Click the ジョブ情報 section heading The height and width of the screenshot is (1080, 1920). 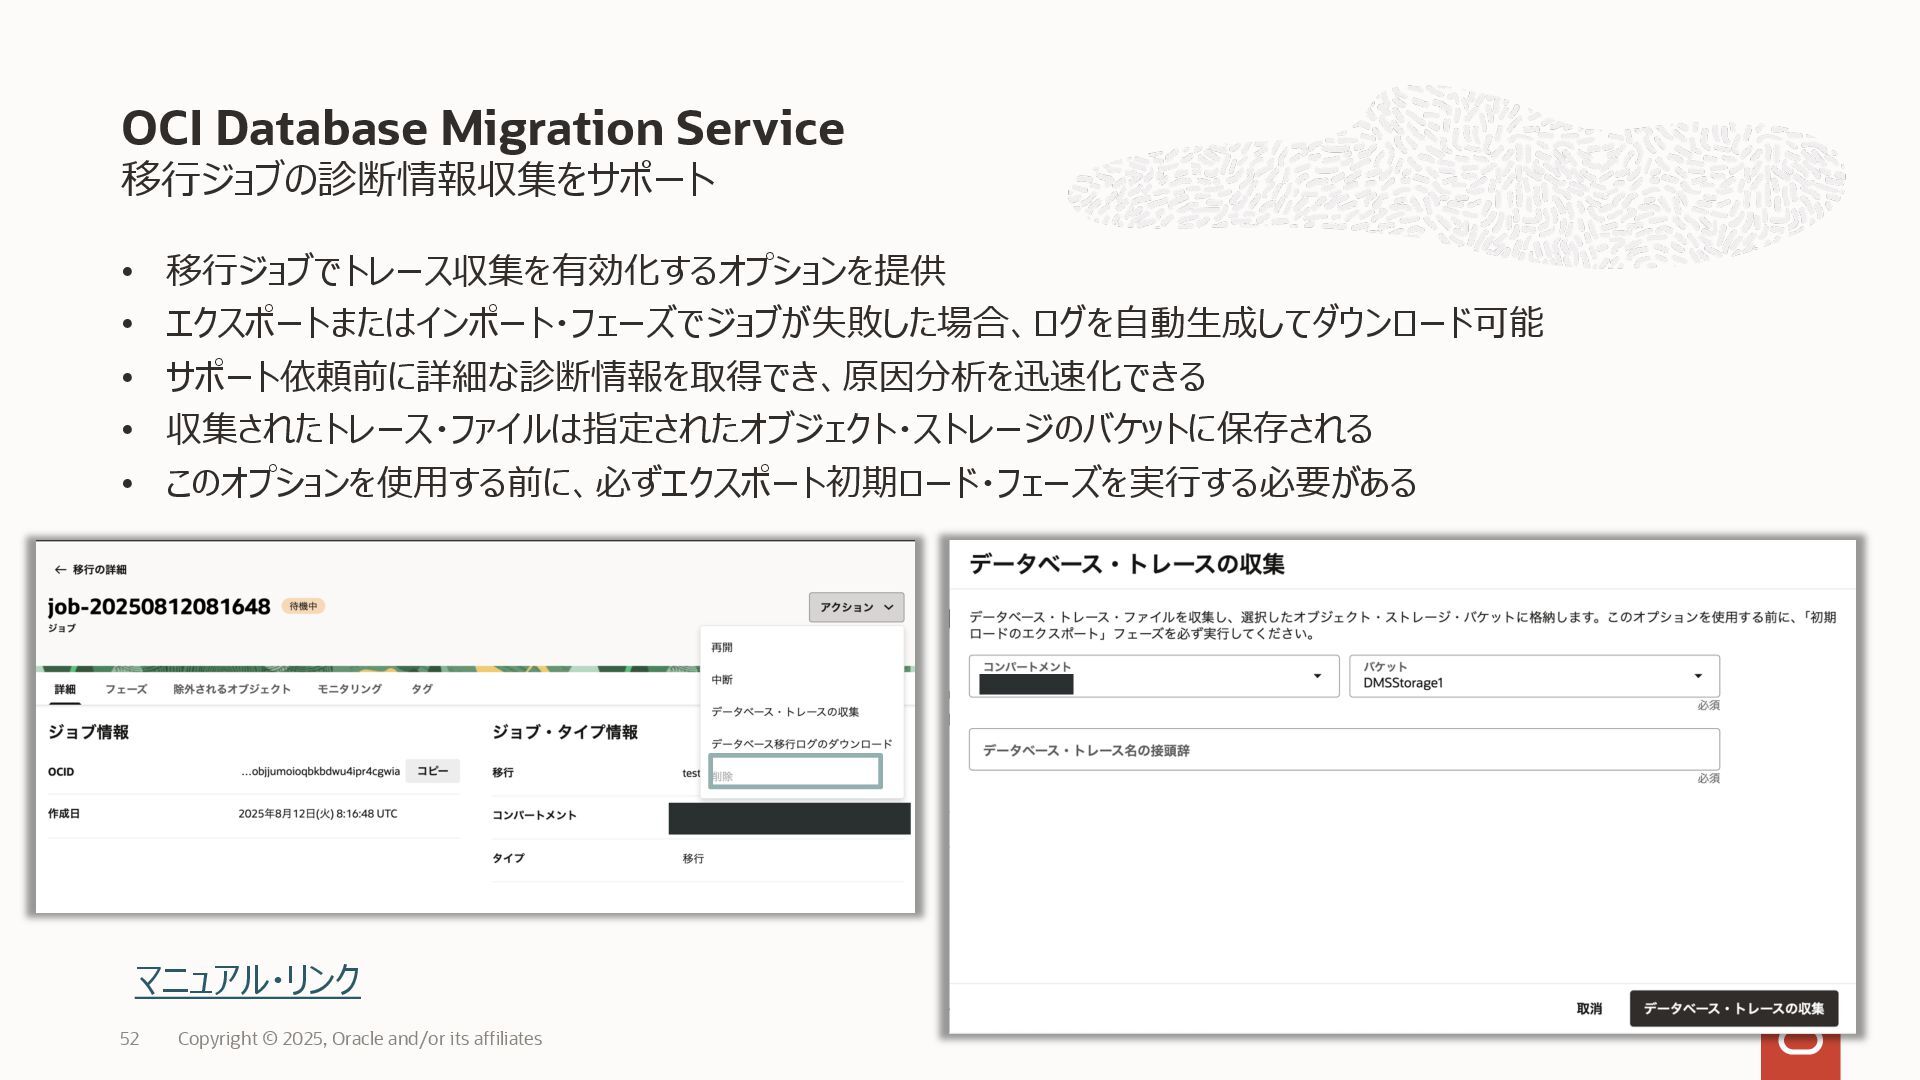click(x=88, y=732)
